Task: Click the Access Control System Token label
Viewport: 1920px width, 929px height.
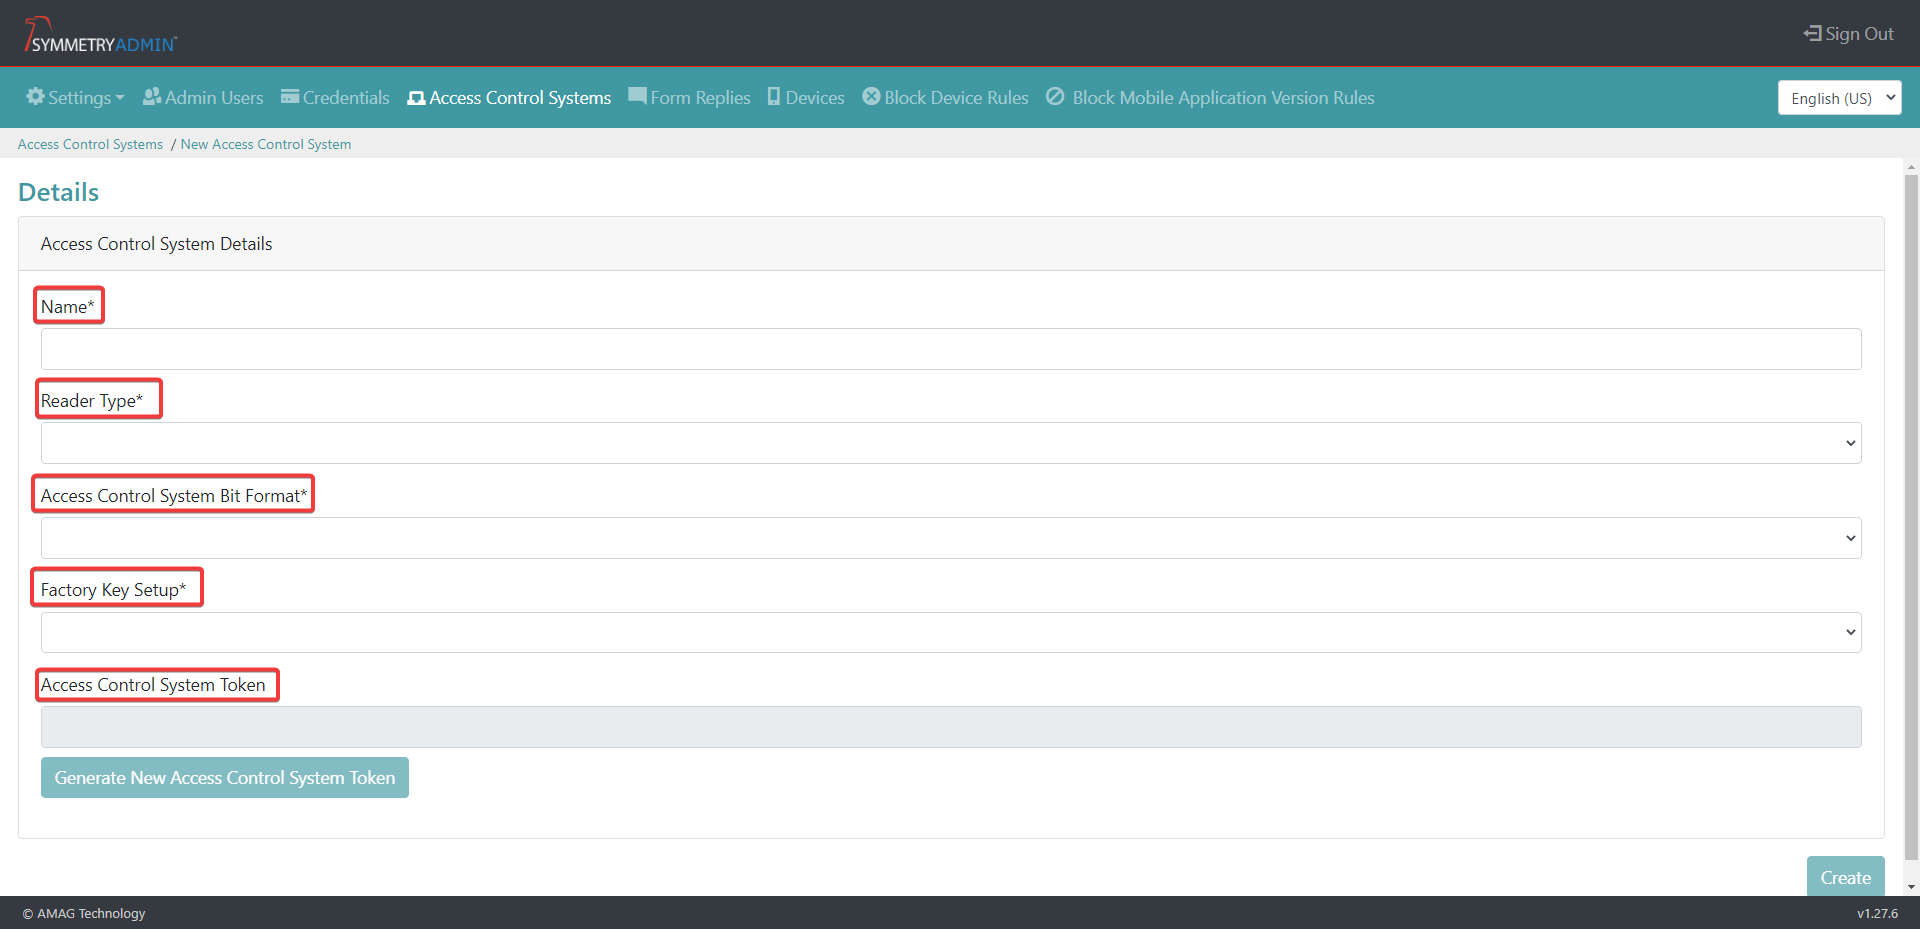Action: (x=153, y=684)
